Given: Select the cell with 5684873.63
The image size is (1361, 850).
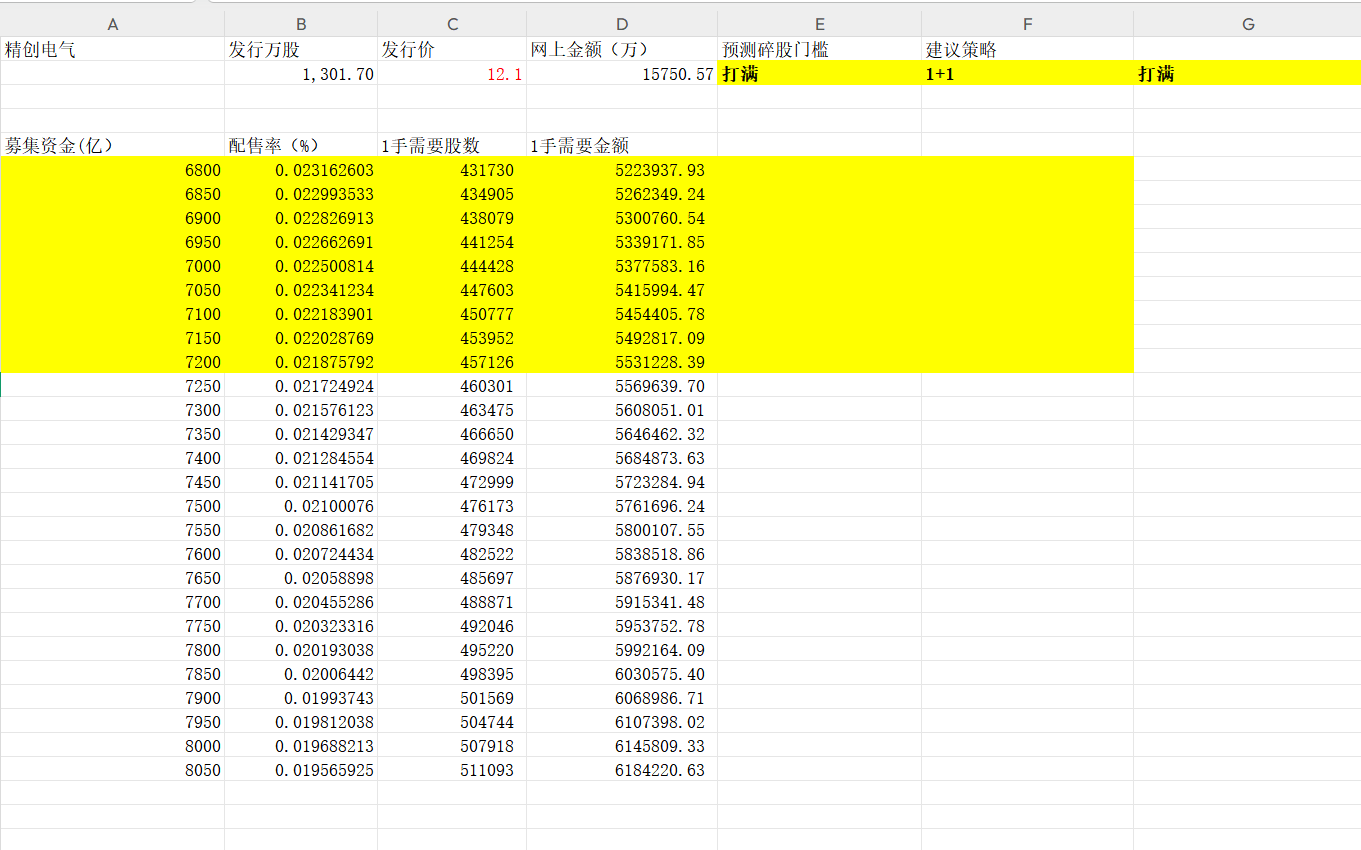Looking at the screenshot, I should click(x=622, y=458).
